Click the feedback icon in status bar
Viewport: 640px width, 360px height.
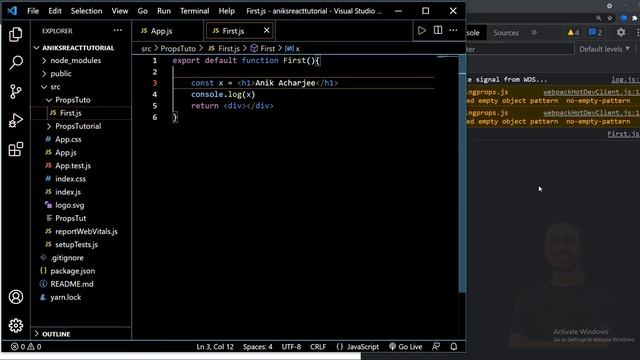click(x=436, y=347)
